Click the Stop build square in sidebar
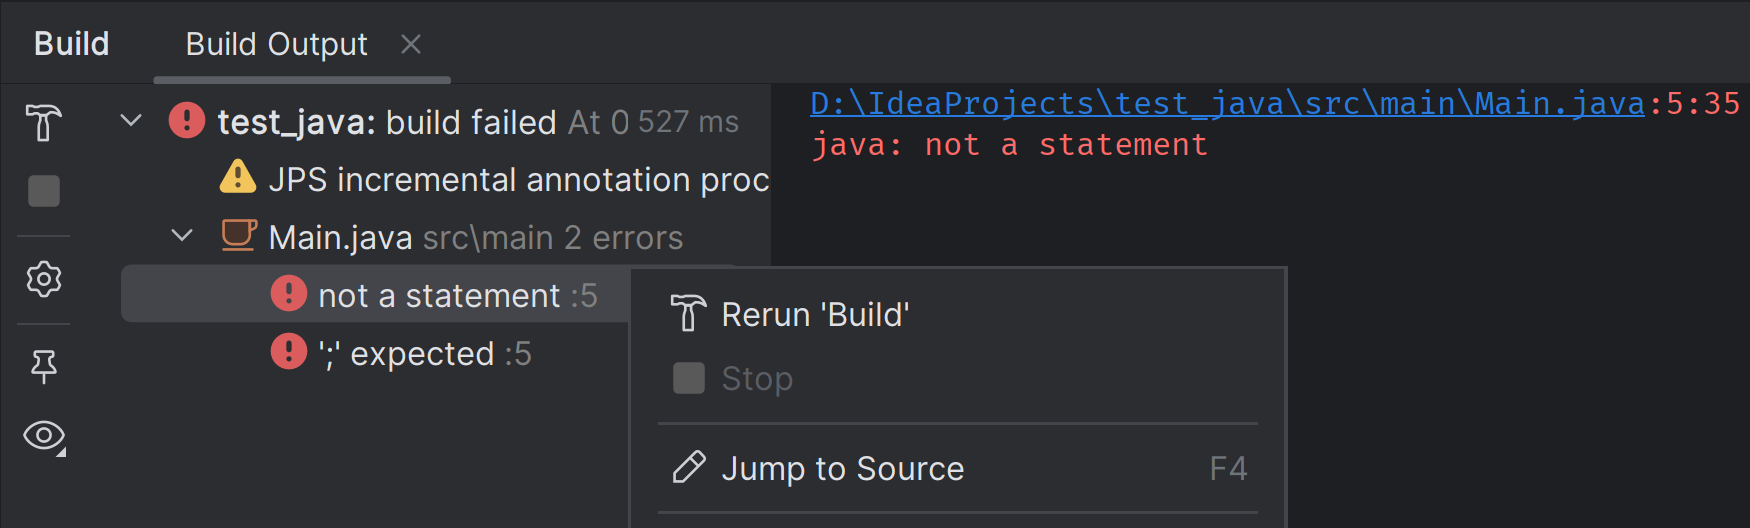The height and width of the screenshot is (528, 1750). tap(44, 191)
